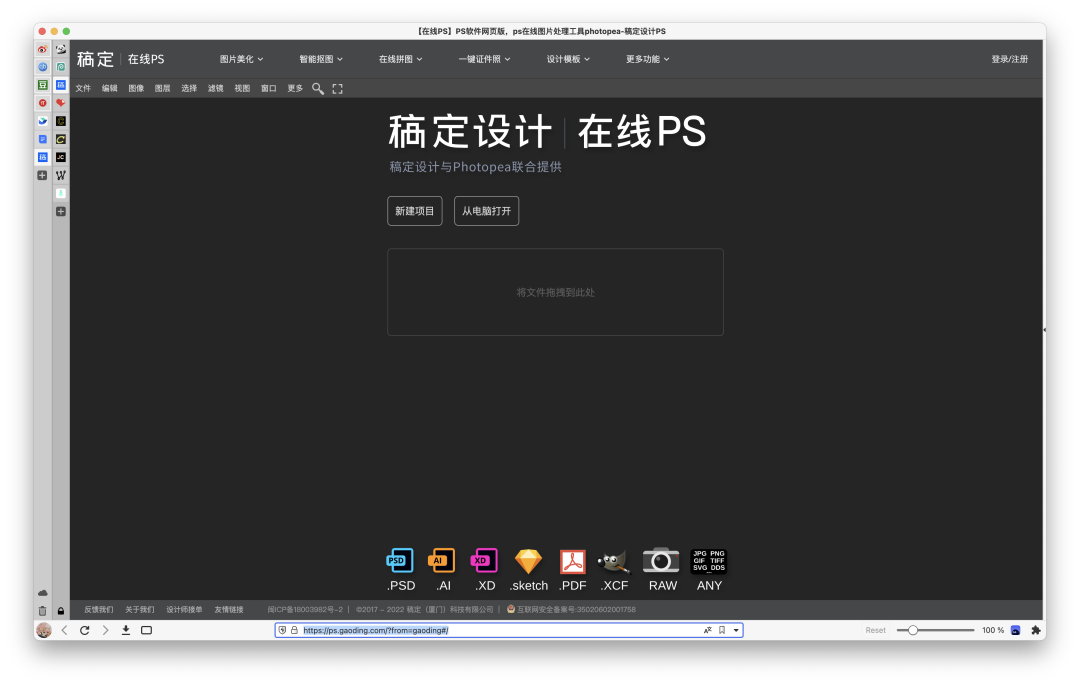The image size is (1080, 685).
Task: Add new tab in right sidebar column
Action: pos(61,211)
